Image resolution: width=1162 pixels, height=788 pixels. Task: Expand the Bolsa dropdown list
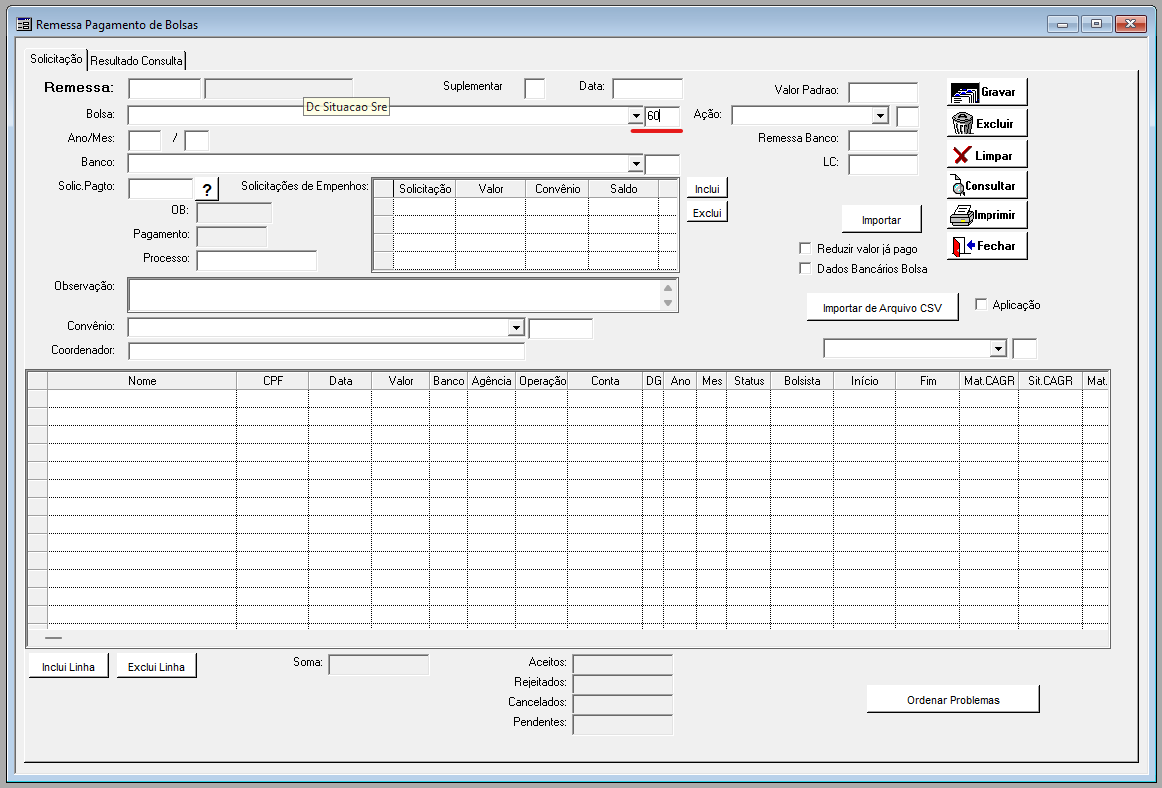pos(636,116)
